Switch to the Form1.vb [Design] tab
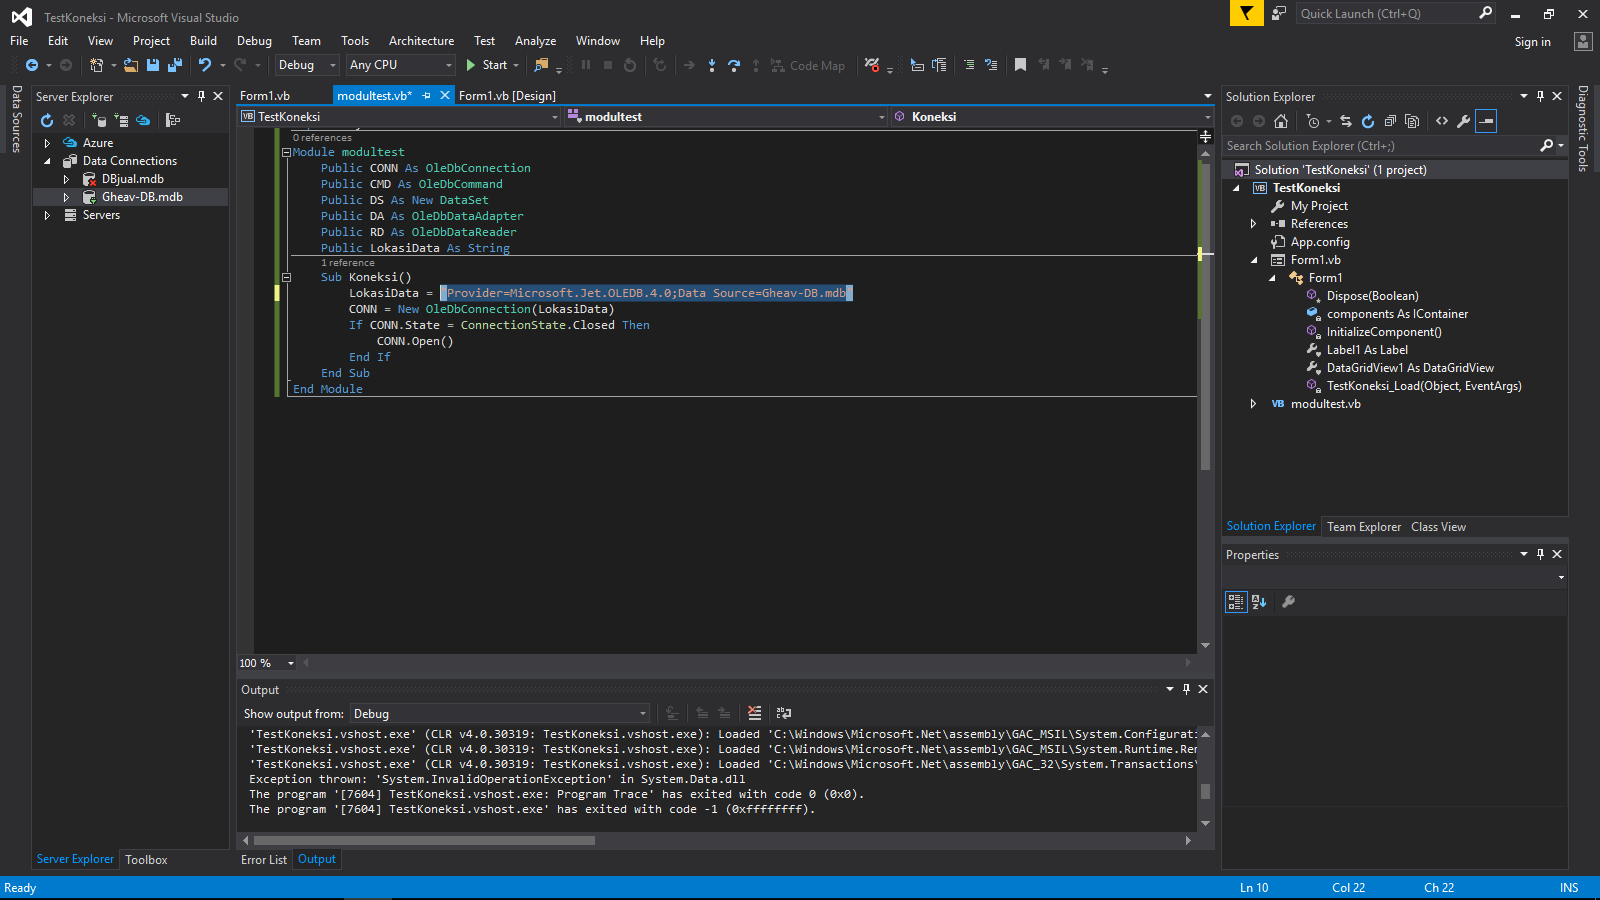 click(x=507, y=96)
